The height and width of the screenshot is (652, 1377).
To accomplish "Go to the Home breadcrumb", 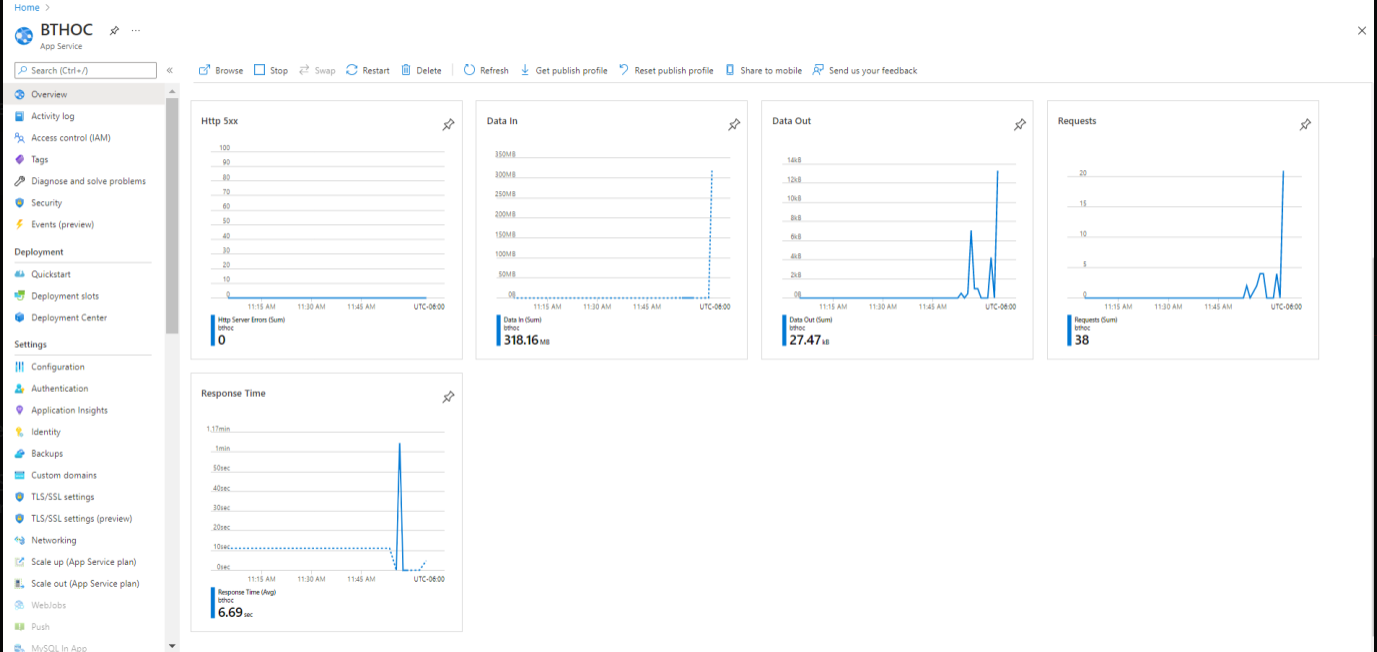I will [27, 7].
